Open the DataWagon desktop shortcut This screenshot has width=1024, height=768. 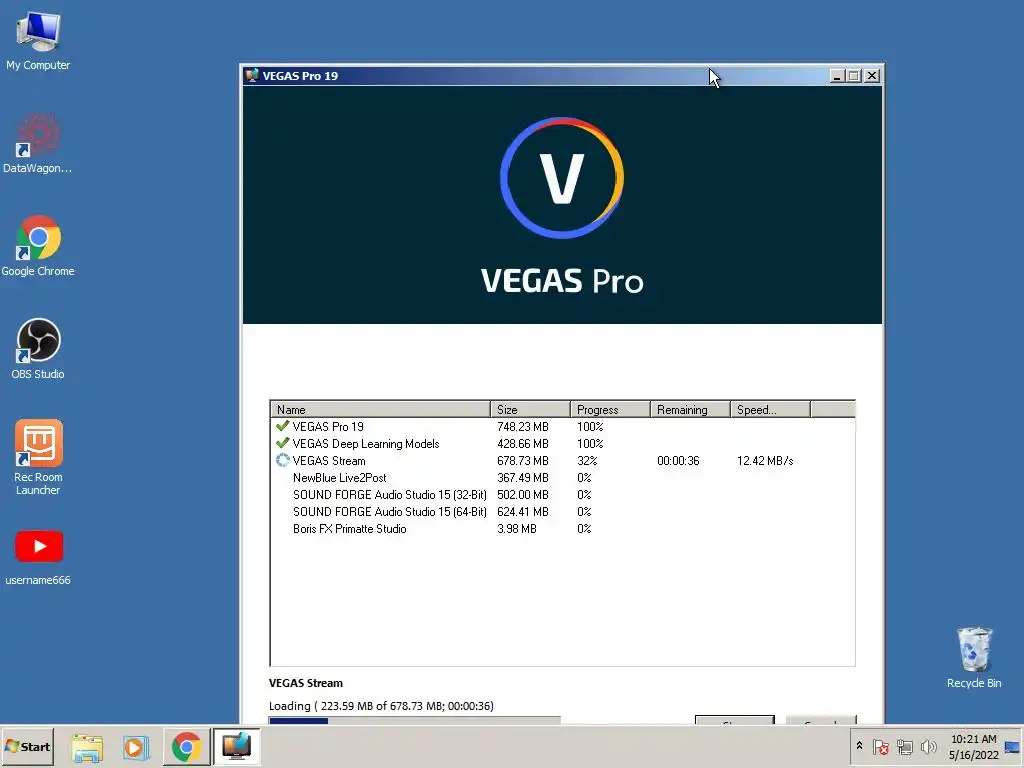click(x=38, y=144)
